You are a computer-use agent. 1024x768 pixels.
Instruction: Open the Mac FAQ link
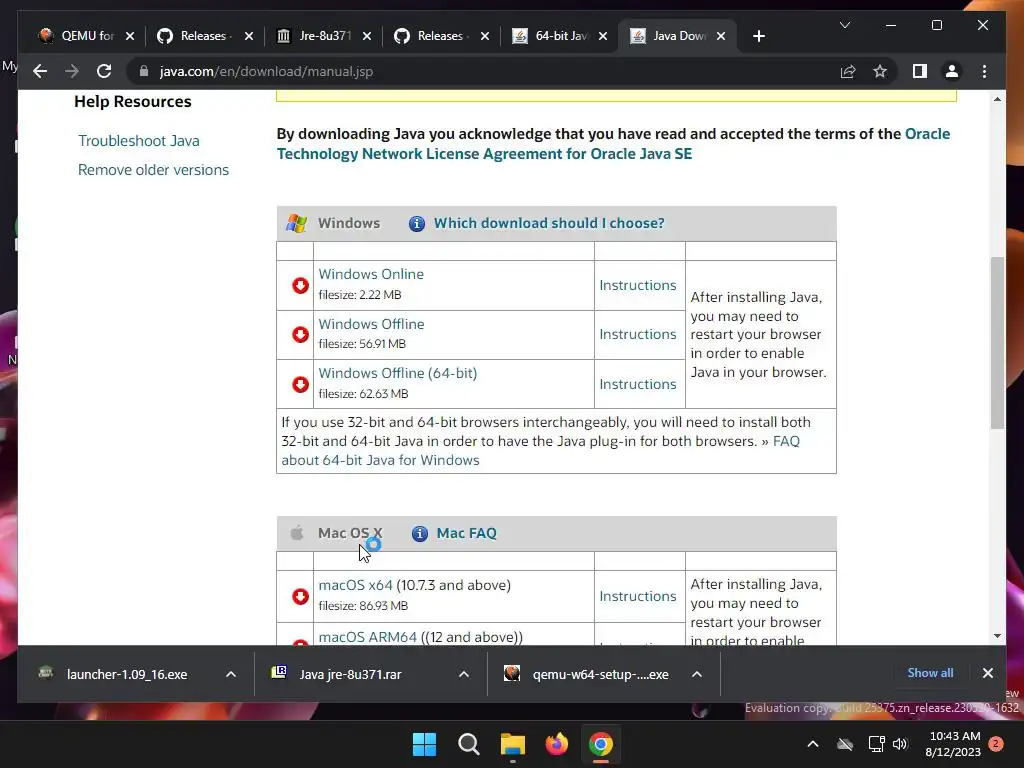466,533
